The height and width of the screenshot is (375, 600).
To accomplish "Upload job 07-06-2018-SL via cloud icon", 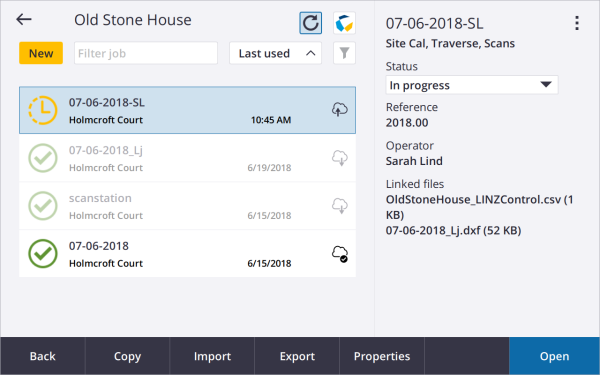I will (x=339, y=110).
